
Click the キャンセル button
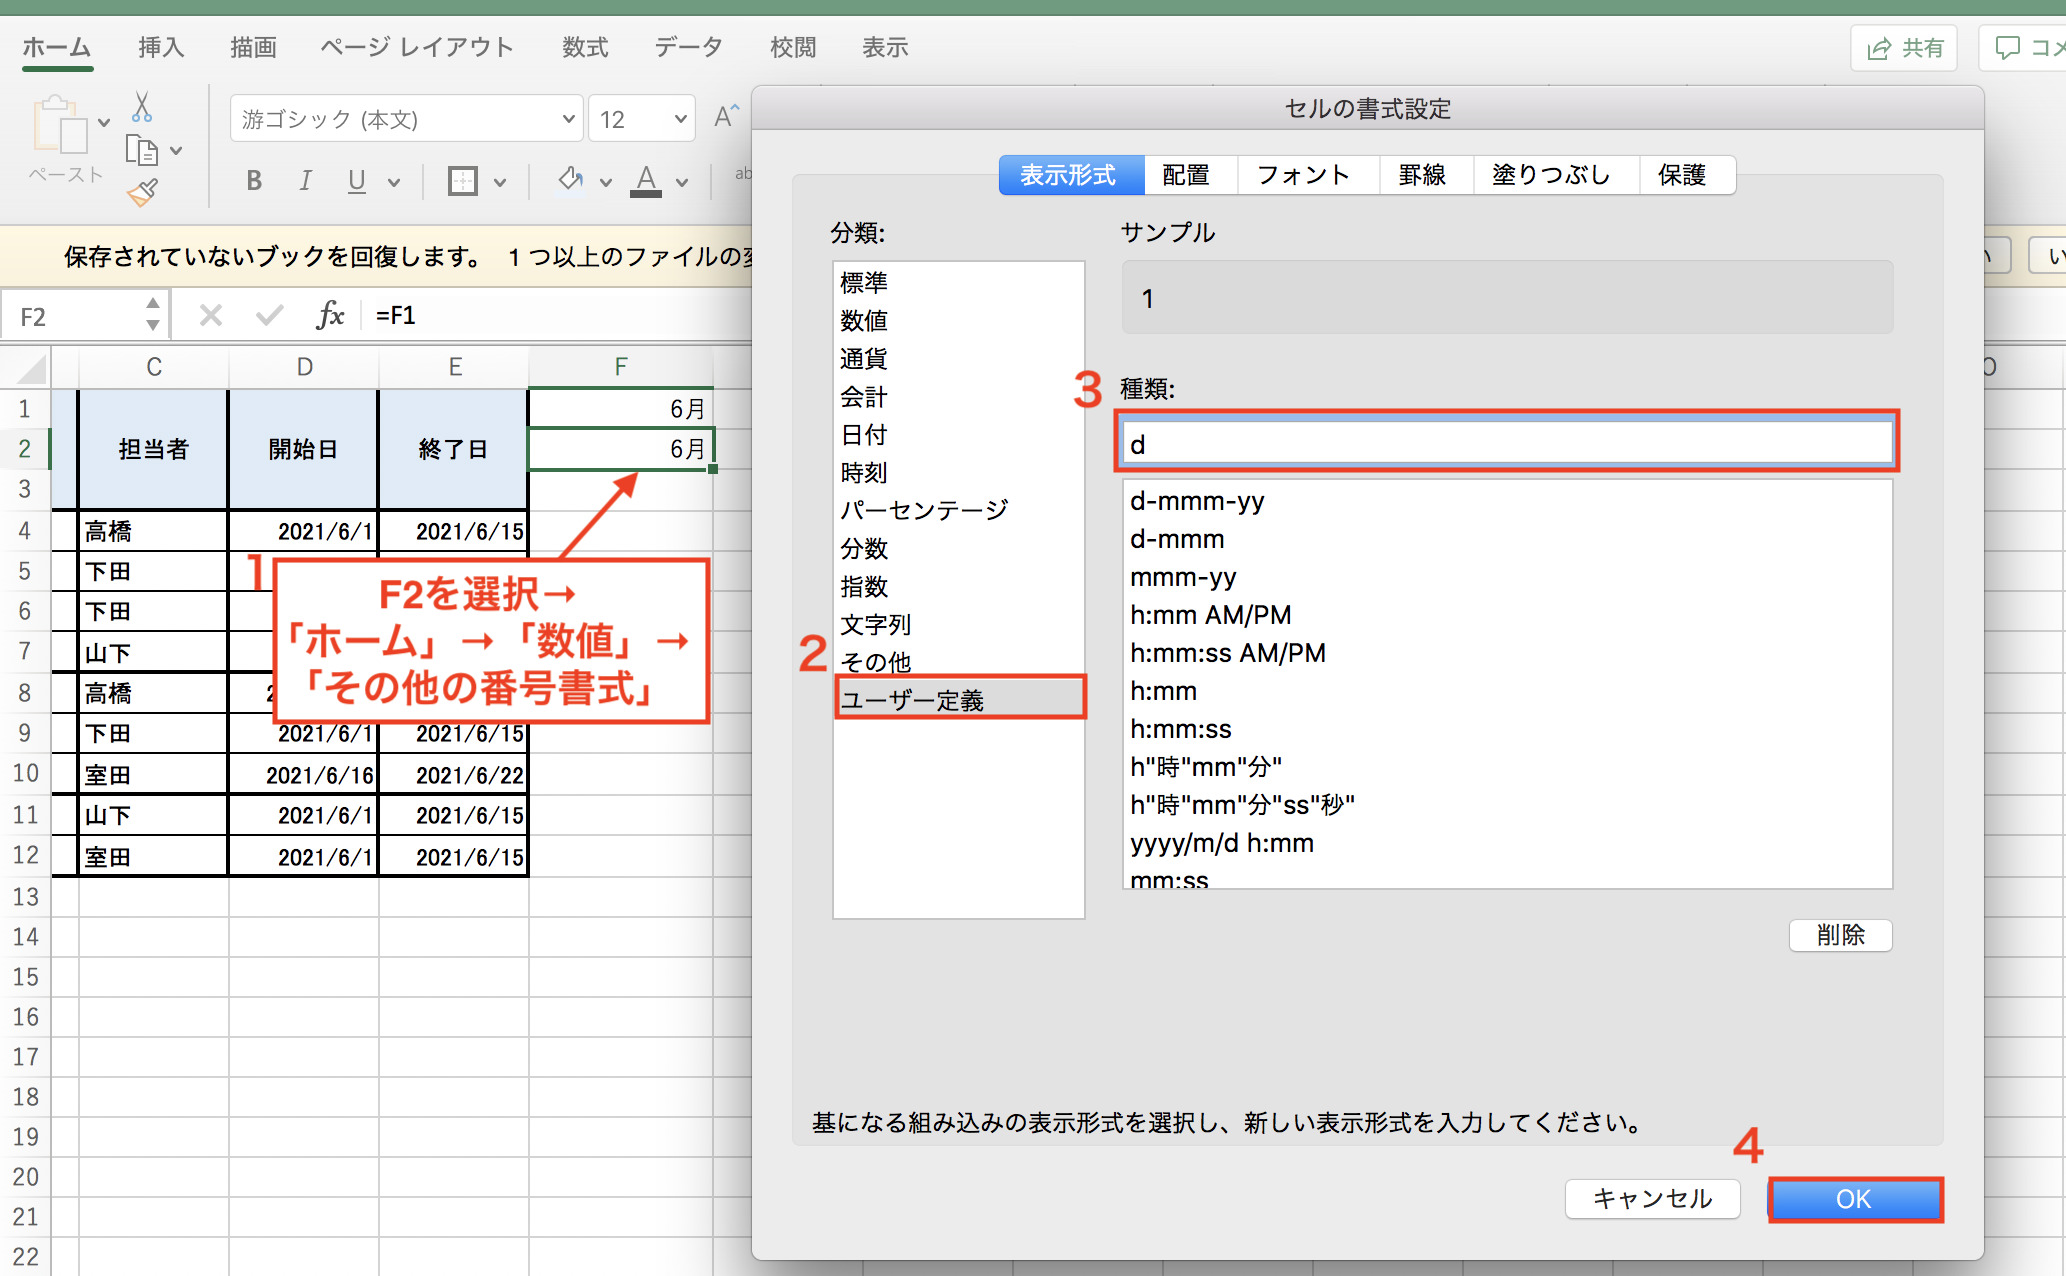click(x=1652, y=1199)
